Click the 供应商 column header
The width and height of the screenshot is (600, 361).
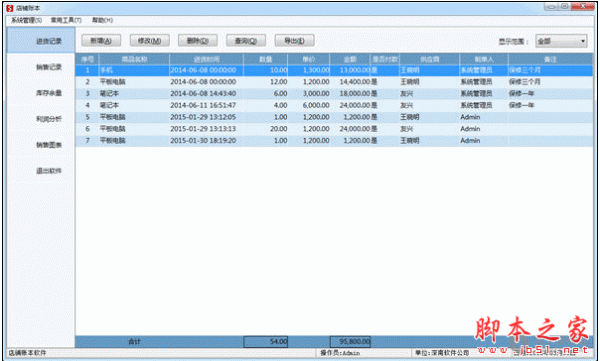click(x=430, y=59)
